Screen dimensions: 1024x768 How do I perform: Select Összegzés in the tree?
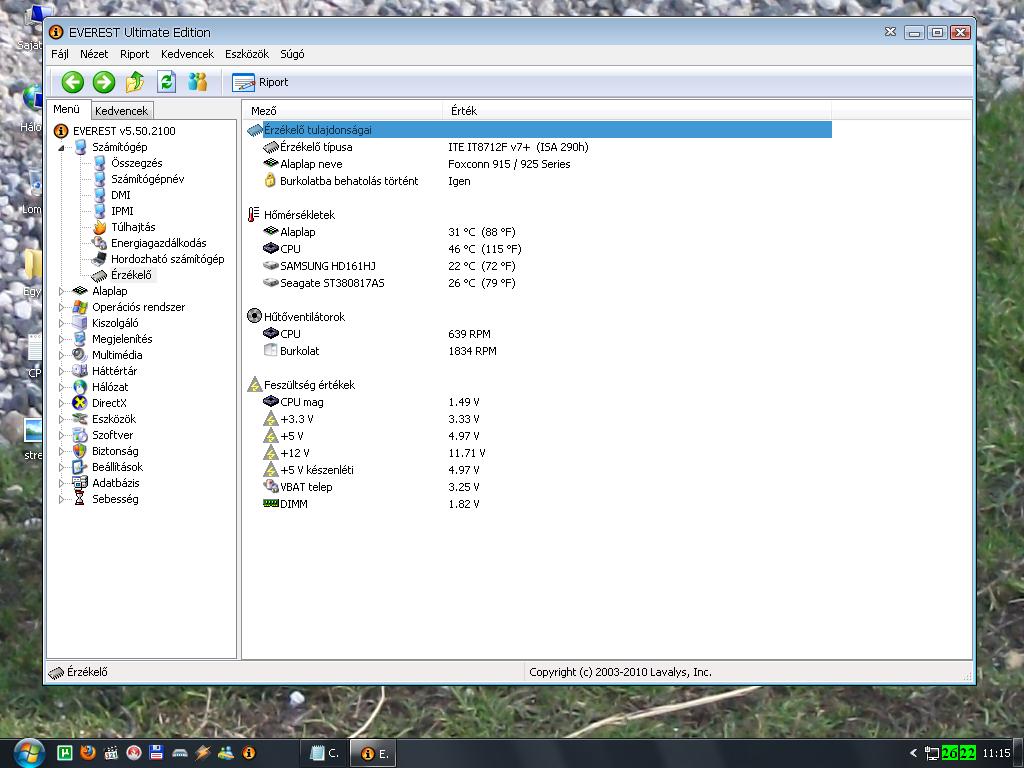coord(136,163)
